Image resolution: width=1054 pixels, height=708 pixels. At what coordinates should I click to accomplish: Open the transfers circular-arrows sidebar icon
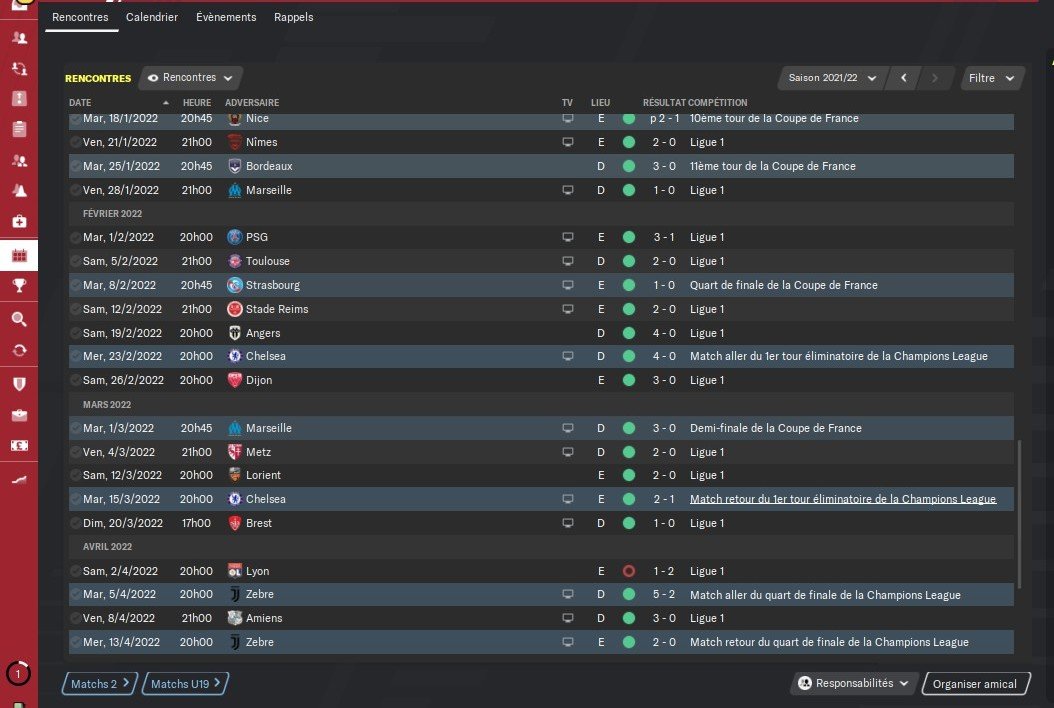(x=19, y=350)
